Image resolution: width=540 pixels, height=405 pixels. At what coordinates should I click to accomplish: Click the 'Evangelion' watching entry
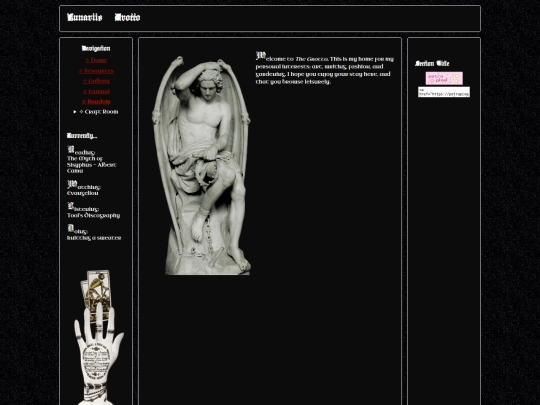[83, 194]
